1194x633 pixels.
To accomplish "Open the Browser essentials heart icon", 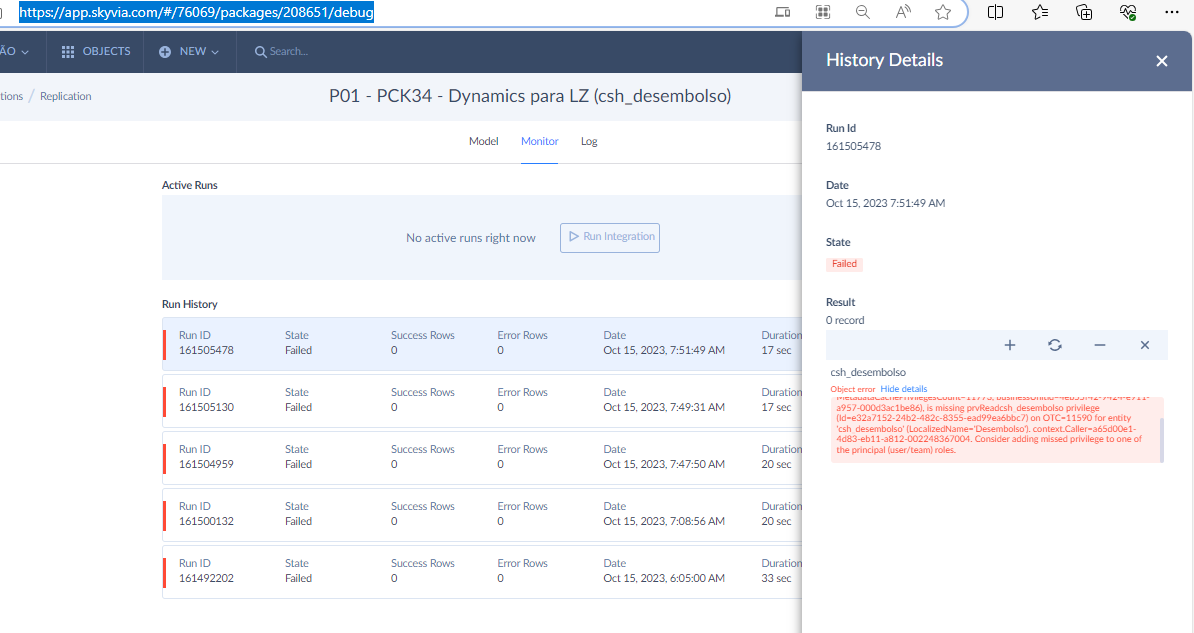I will pyautogui.click(x=1128, y=12).
